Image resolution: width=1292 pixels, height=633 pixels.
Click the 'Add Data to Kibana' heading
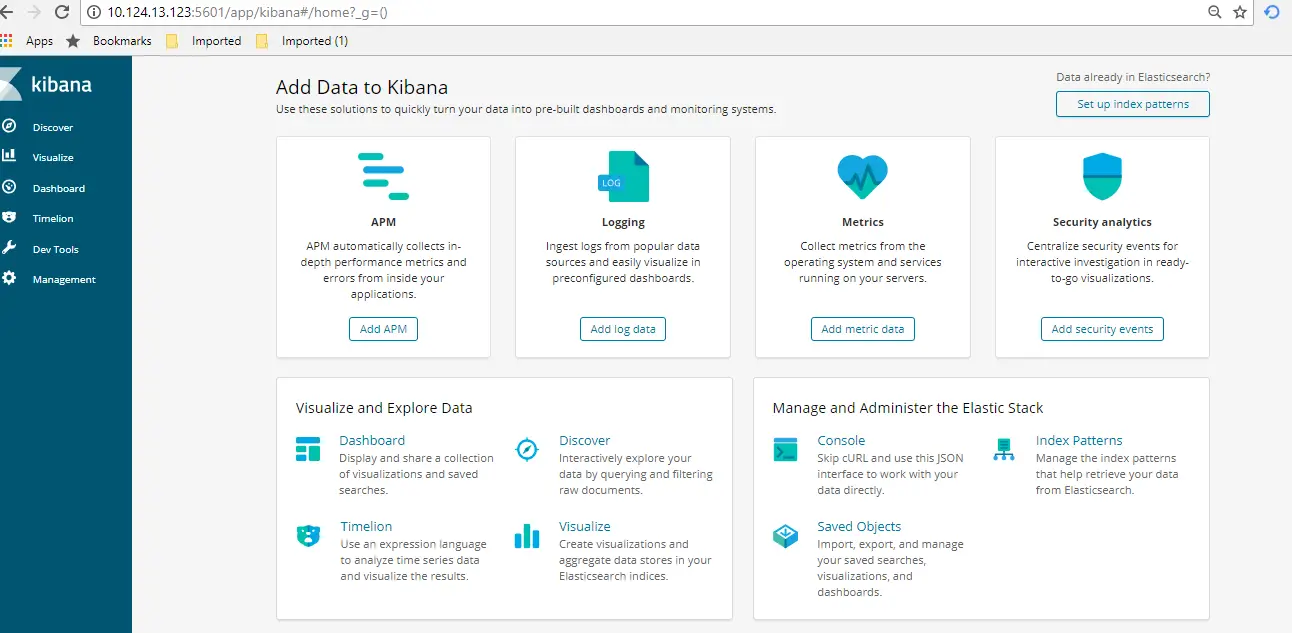pyautogui.click(x=362, y=87)
